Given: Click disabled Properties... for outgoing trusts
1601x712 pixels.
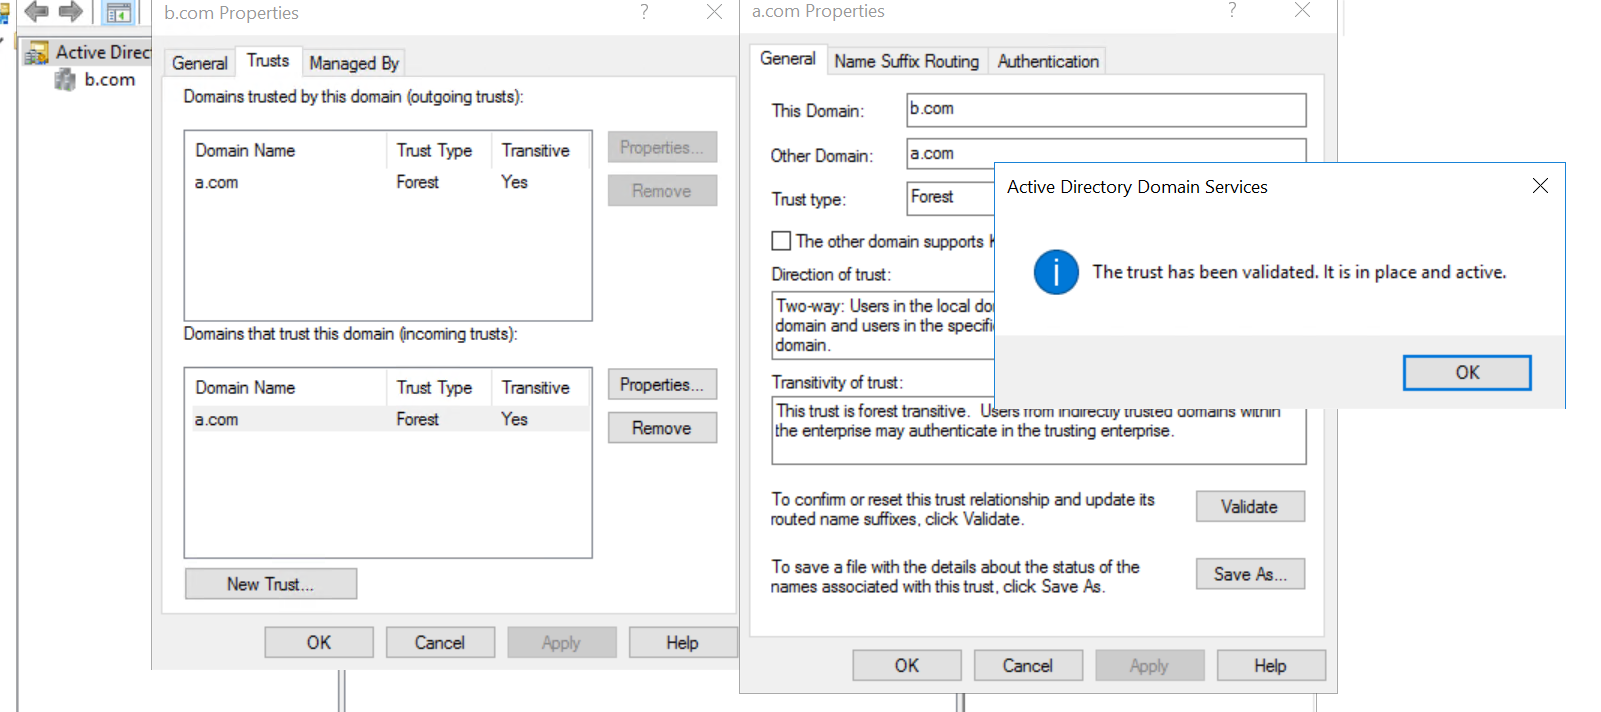Looking at the screenshot, I should coord(662,148).
